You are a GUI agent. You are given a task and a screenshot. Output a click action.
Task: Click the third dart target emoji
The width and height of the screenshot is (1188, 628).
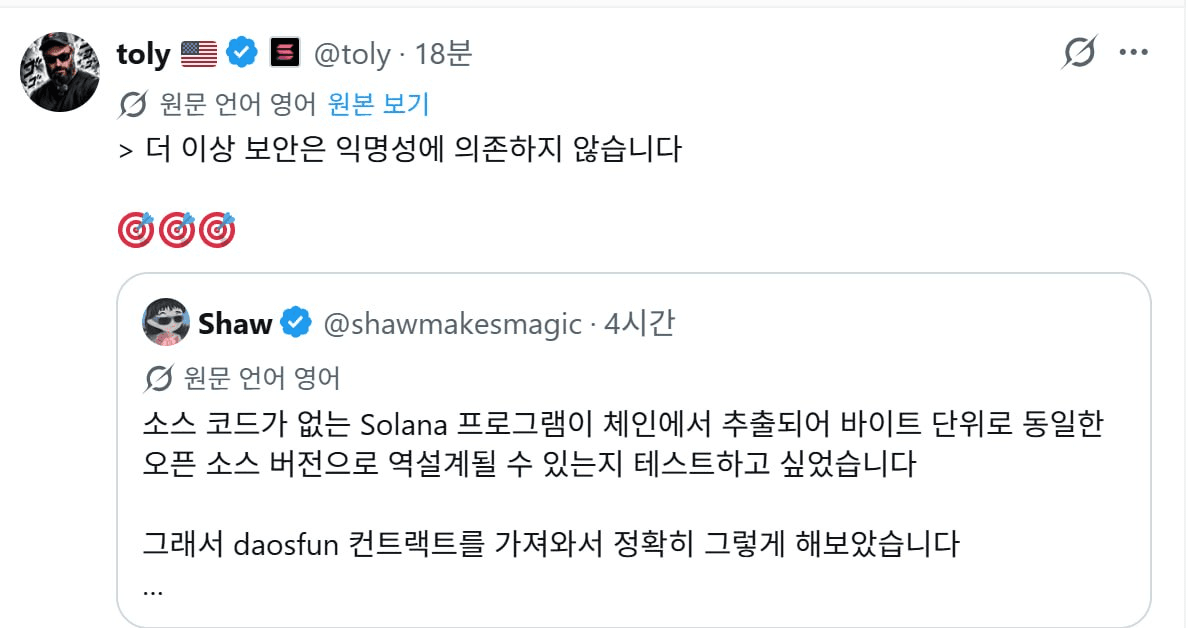tap(217, 230)
